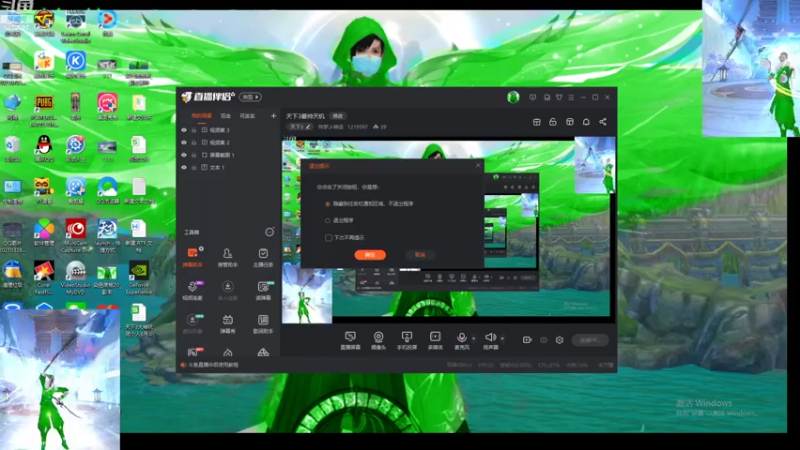Open settings gear near the start button
Screen dimensions: 800x450
(560, 340)
